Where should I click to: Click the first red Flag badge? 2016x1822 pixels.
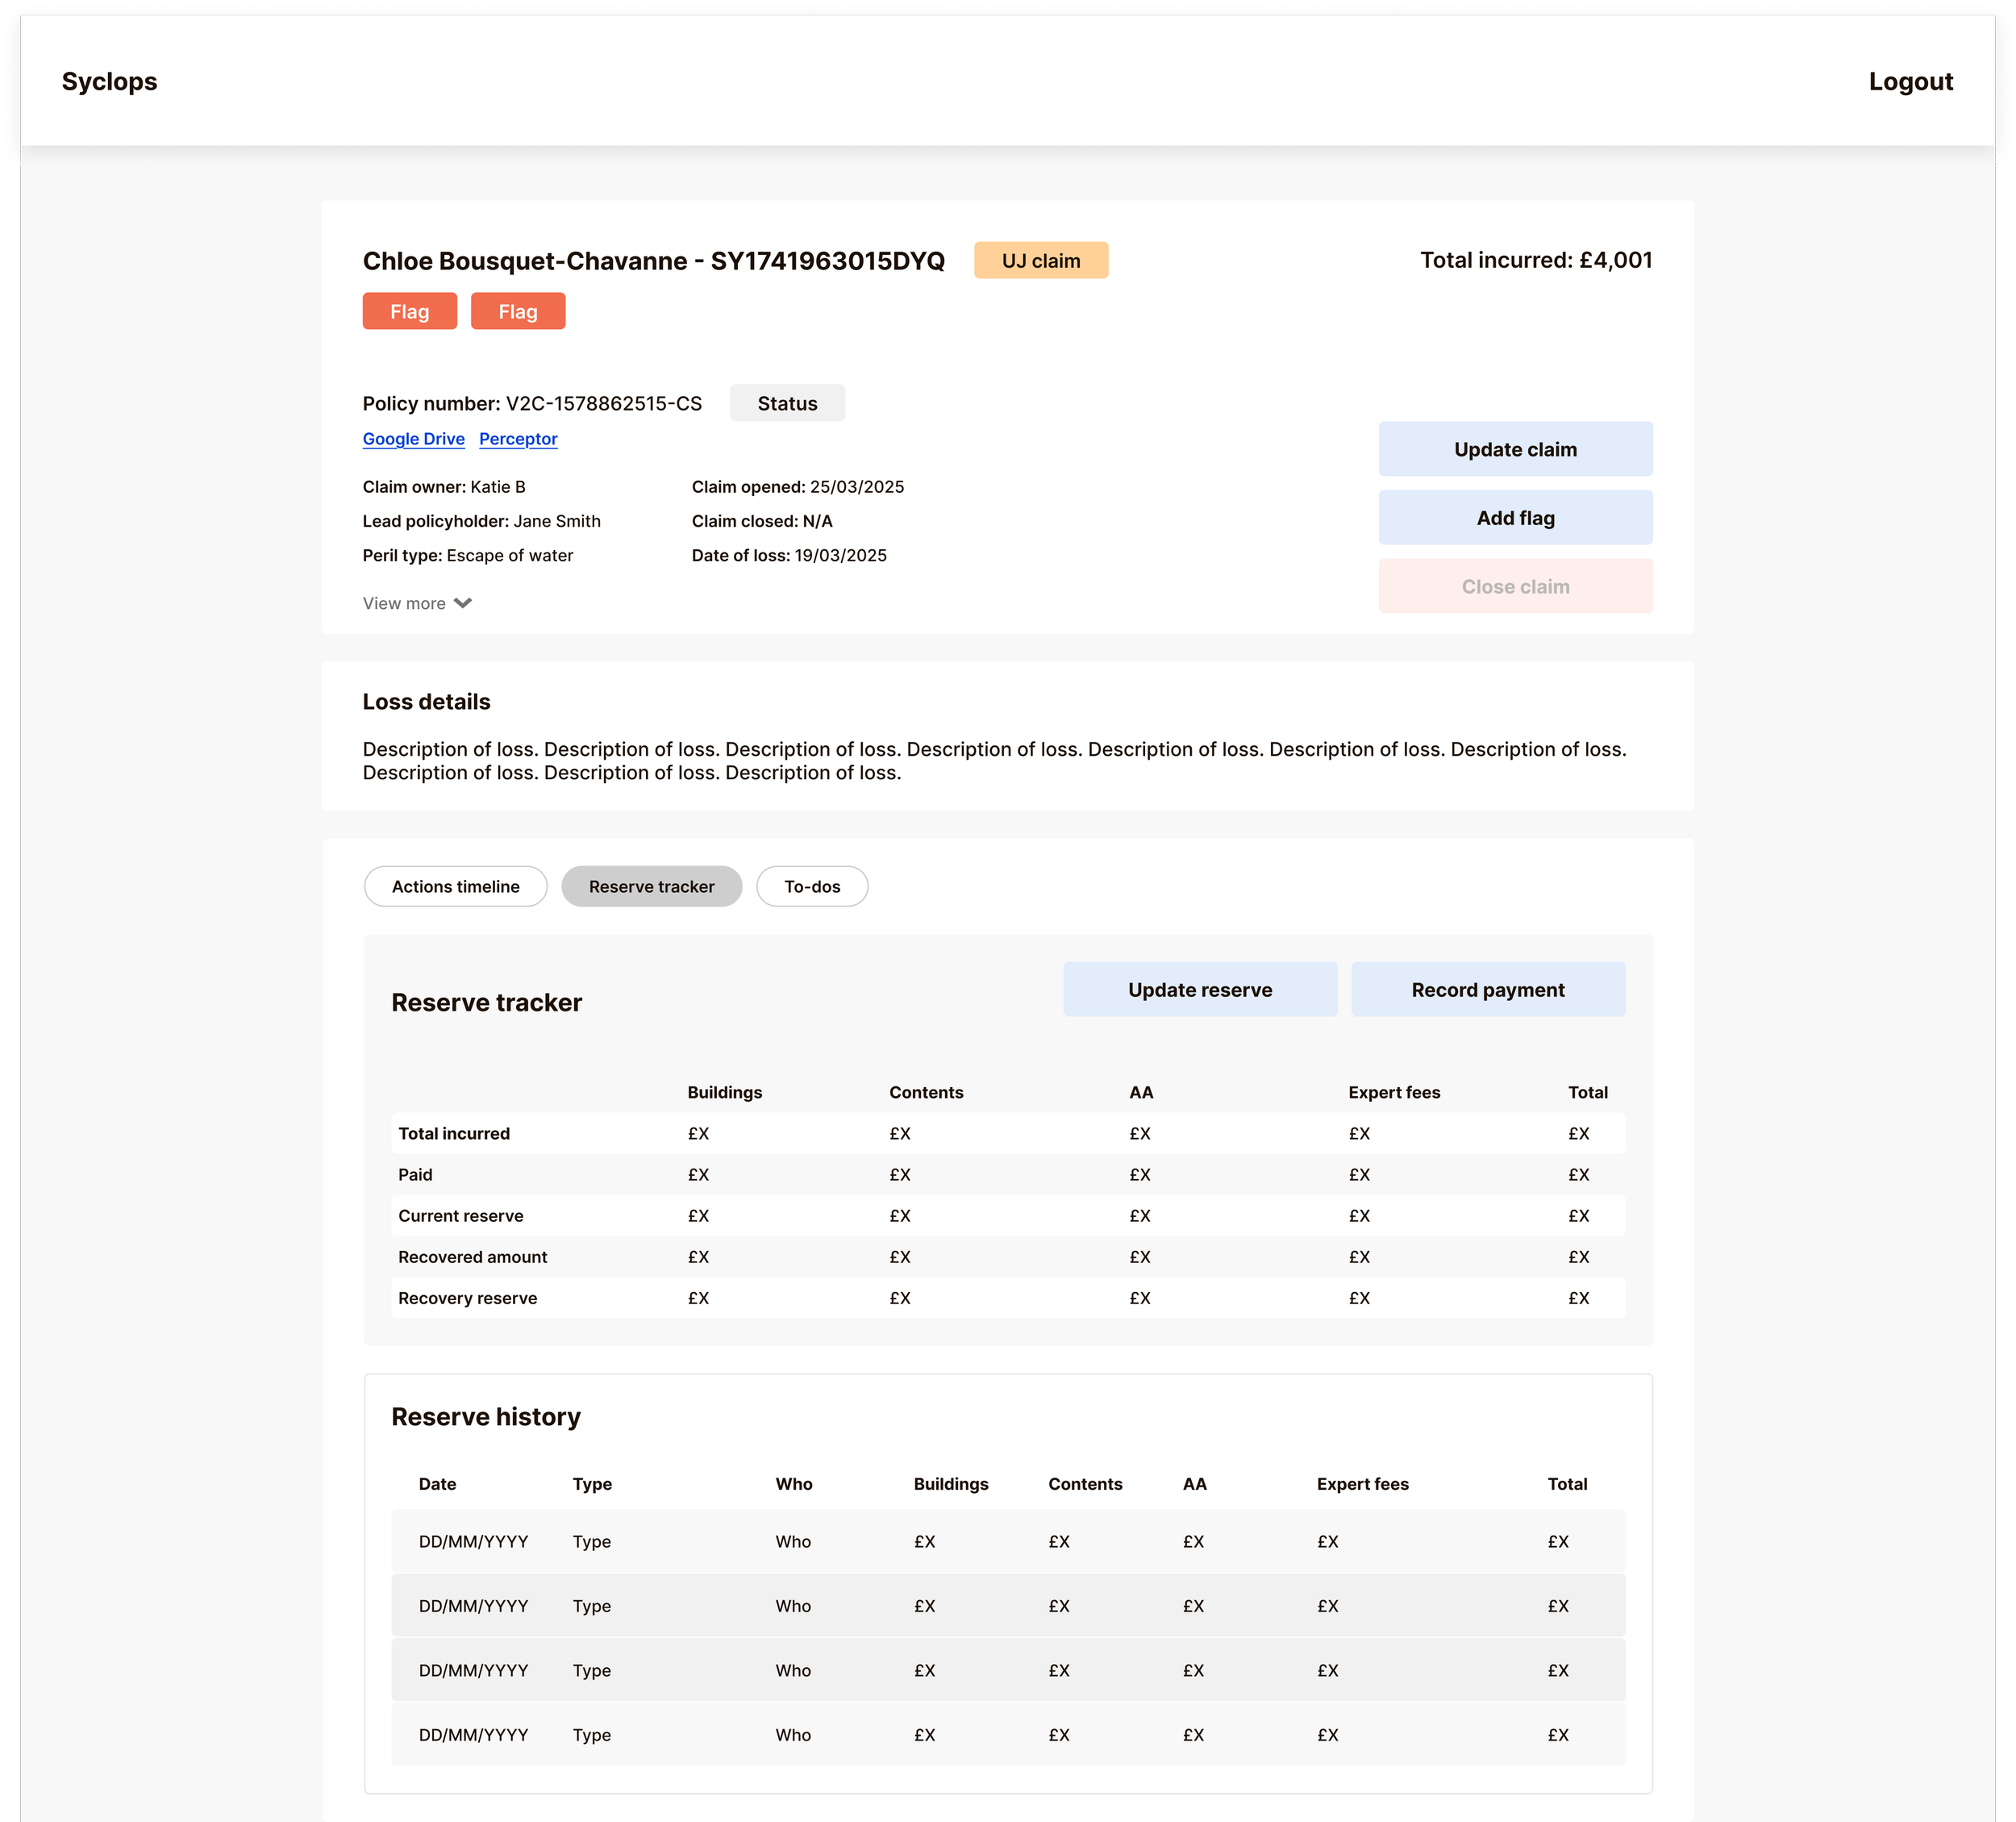point(409,312)
